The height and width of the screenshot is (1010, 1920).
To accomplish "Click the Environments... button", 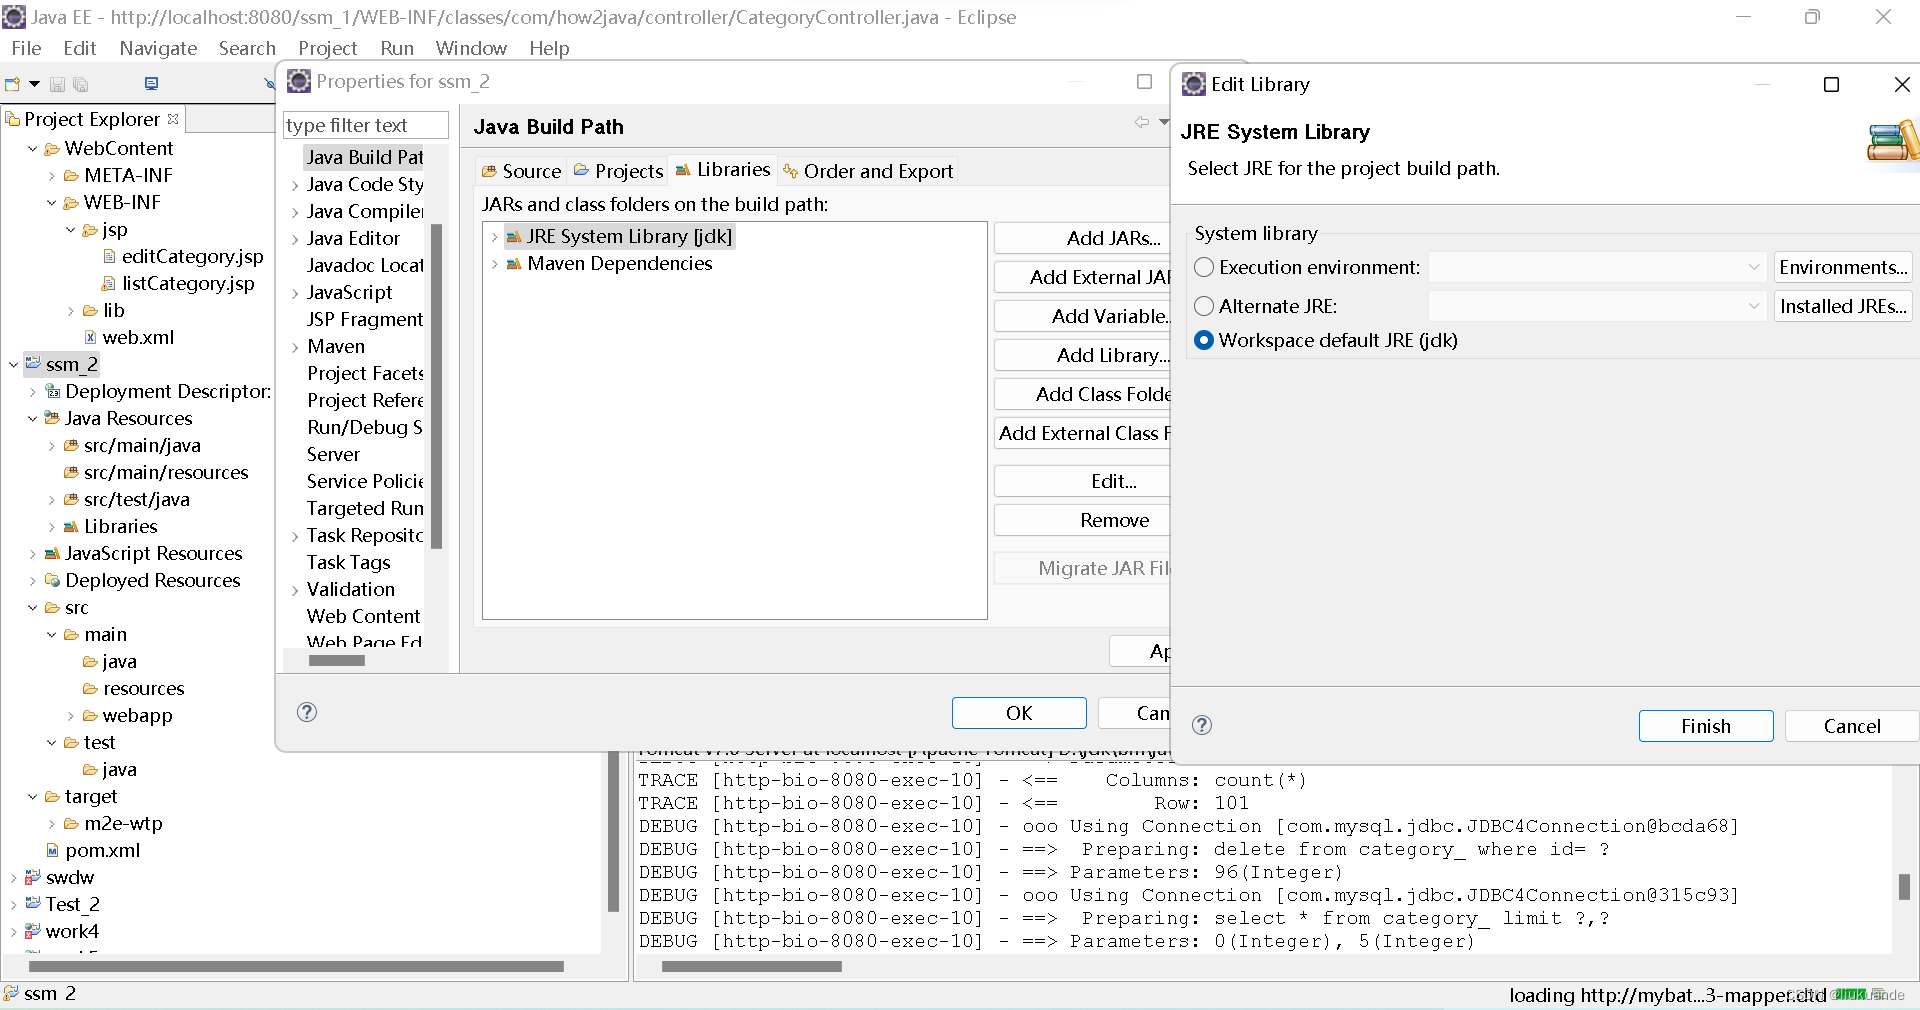I will tap(1843, 267).
